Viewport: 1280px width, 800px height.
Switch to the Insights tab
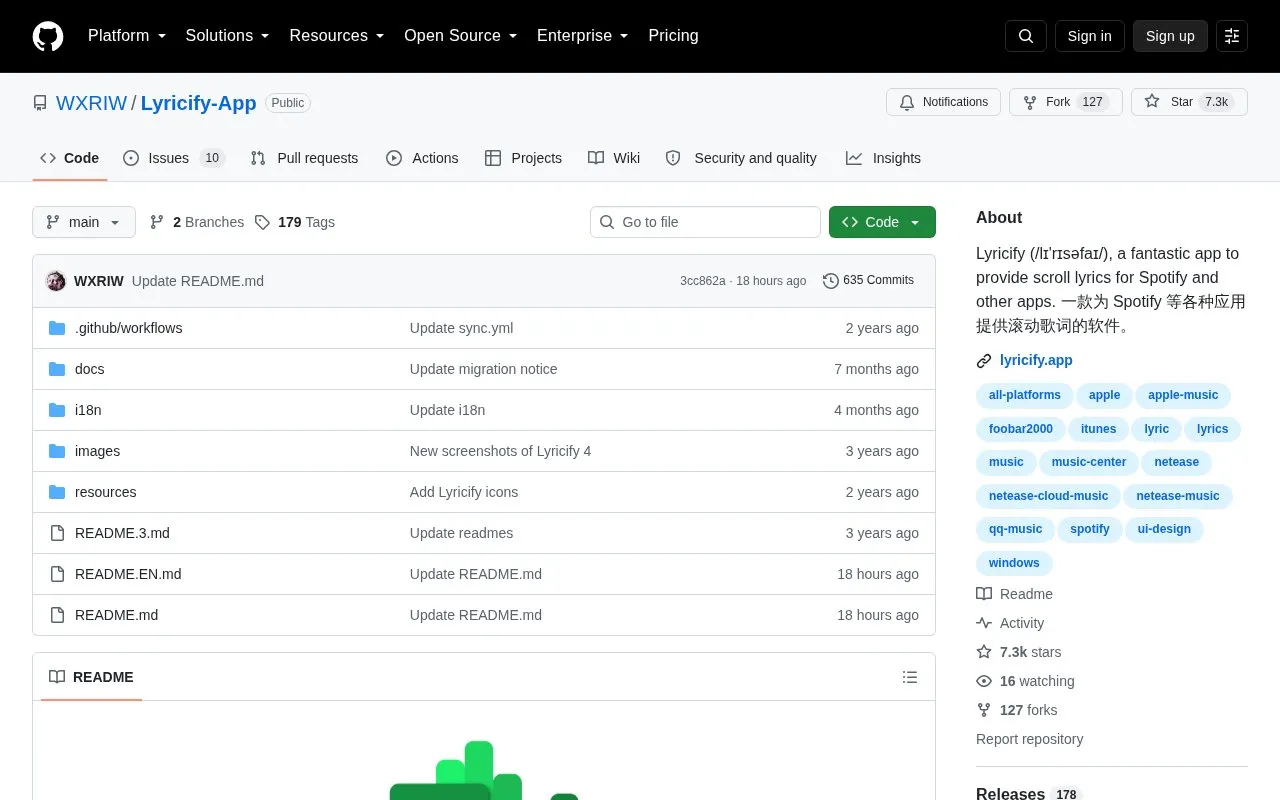tap(883, 158)
